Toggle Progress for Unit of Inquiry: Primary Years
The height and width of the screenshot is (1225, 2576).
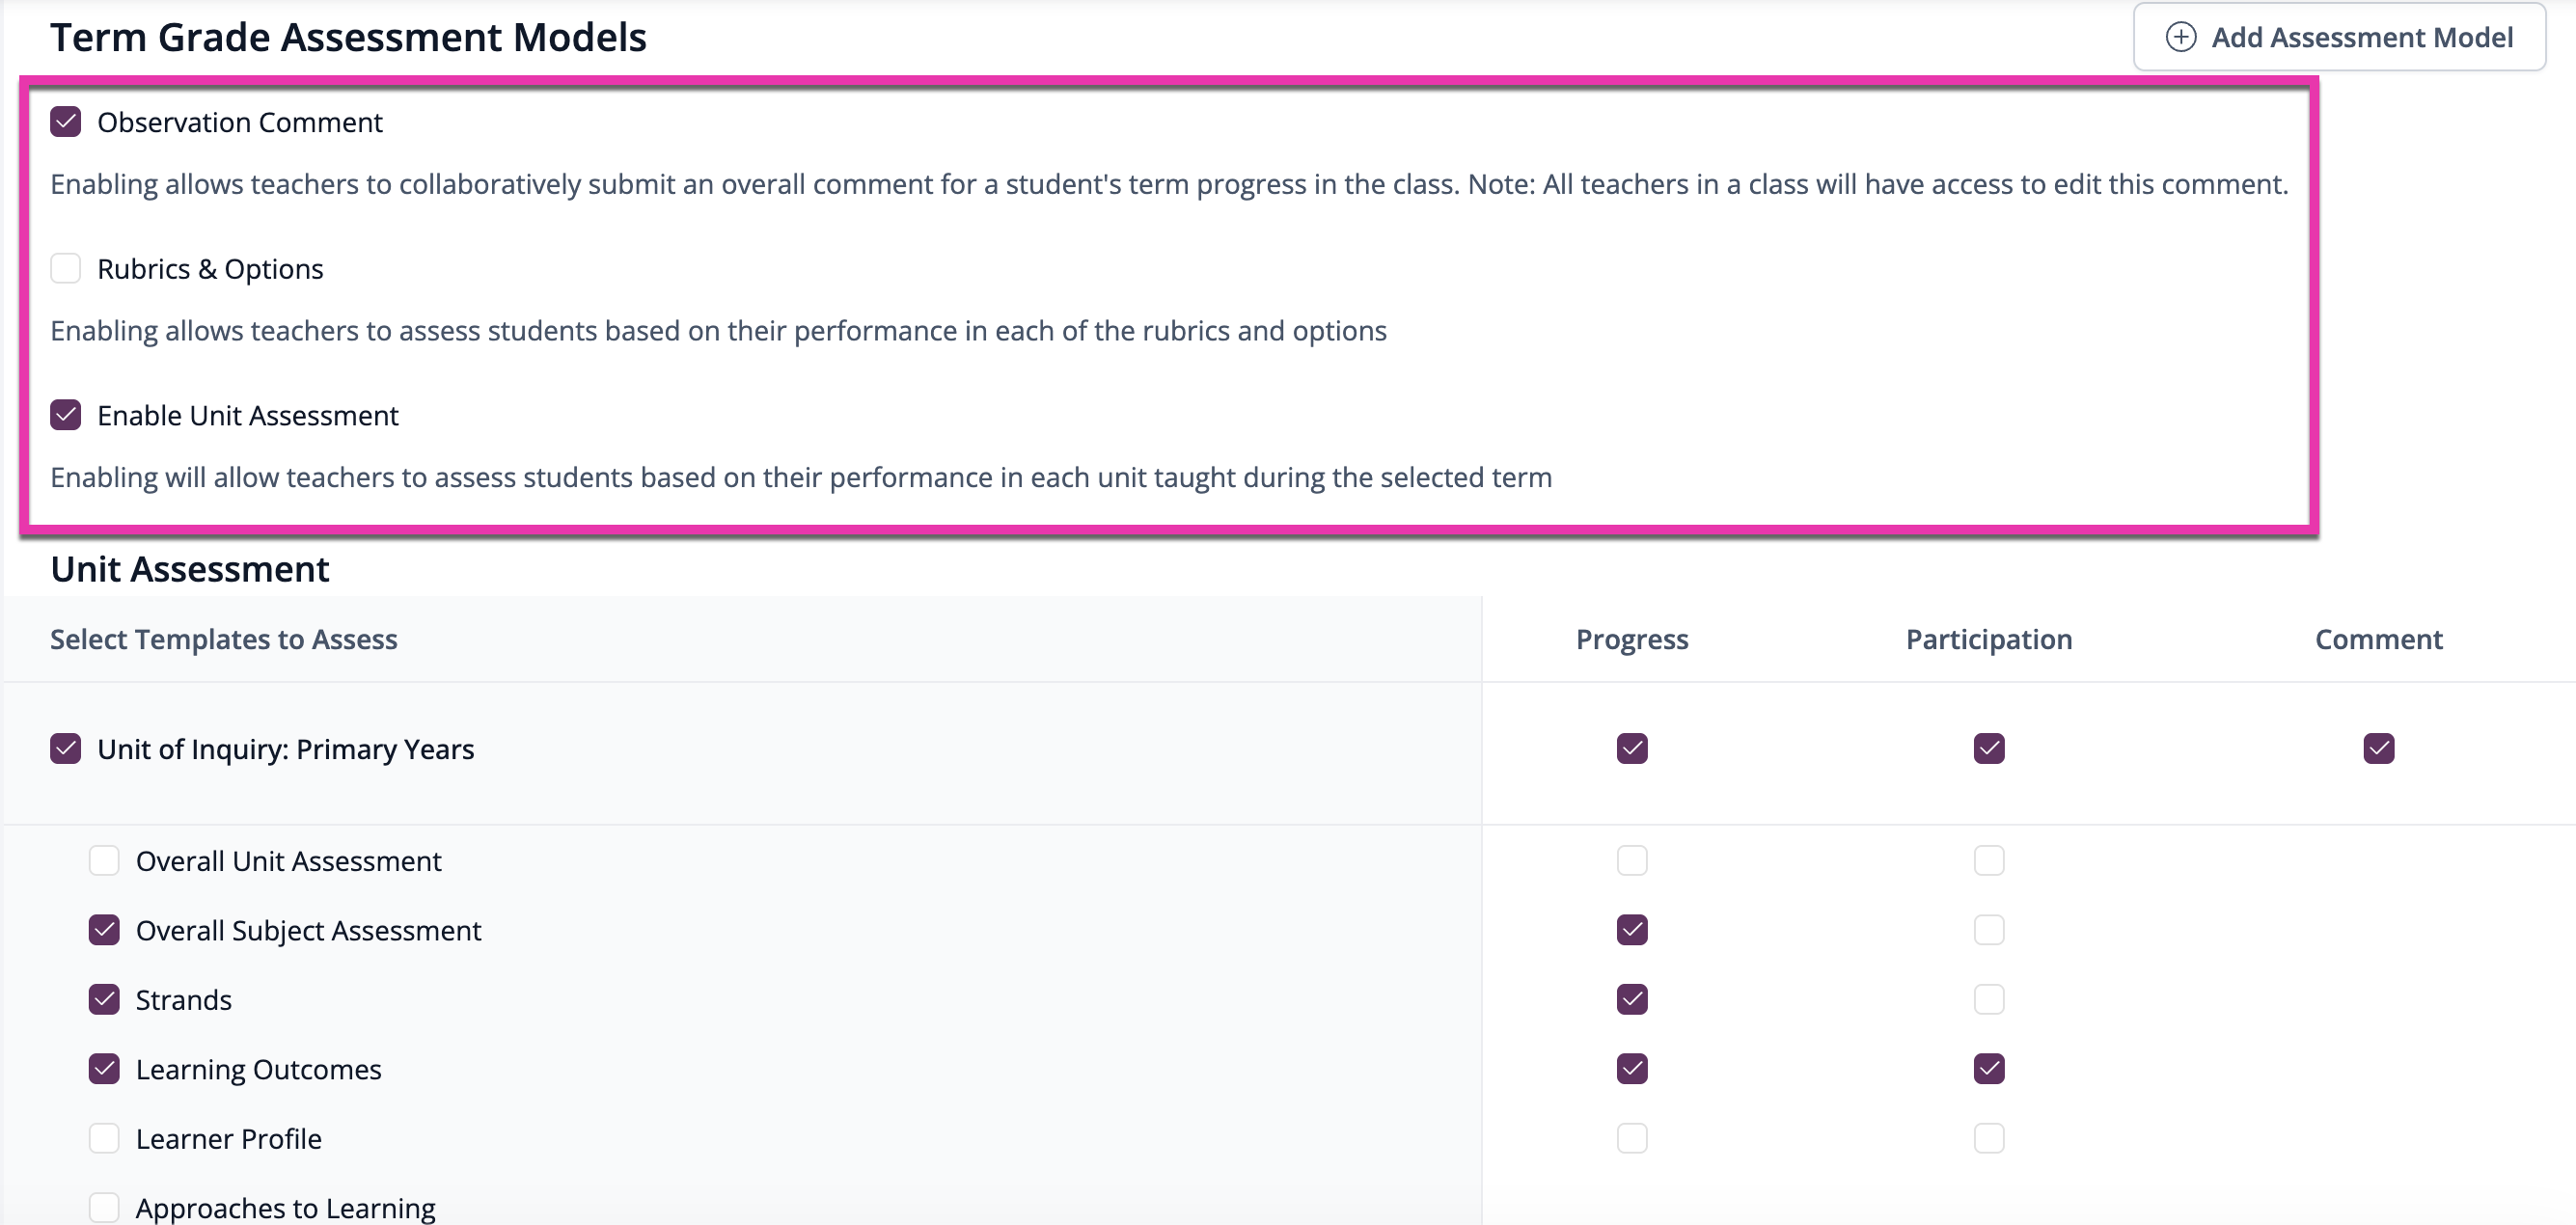point(1632,748)
